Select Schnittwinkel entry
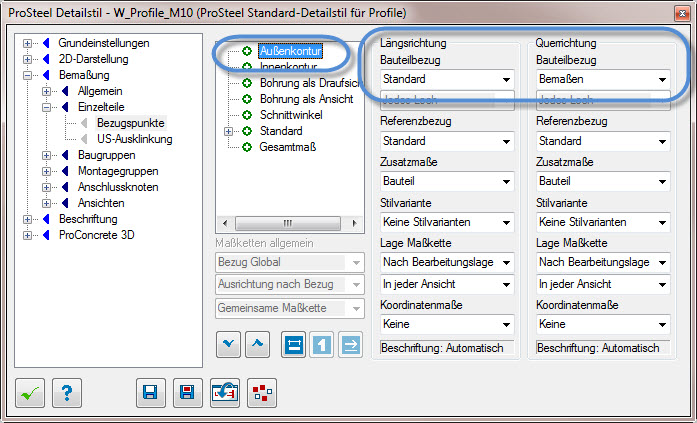 pyautogui.click(x=291, y=115)
